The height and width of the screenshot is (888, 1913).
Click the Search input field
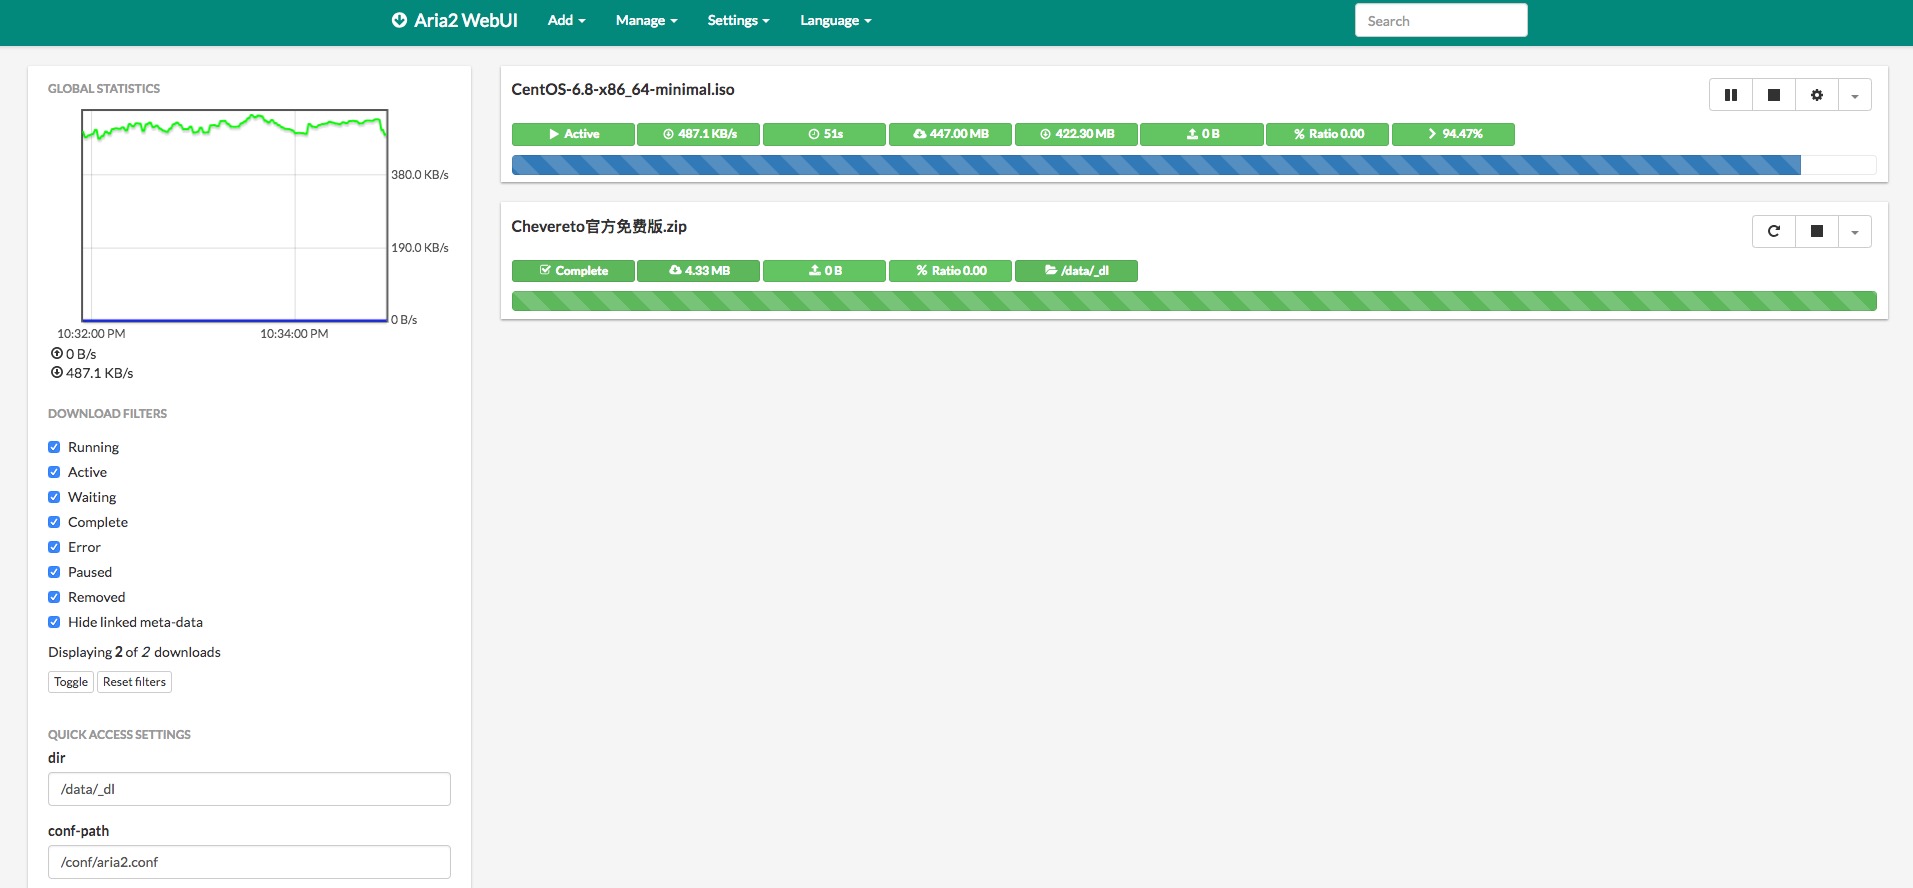[x=1440, y=21]
